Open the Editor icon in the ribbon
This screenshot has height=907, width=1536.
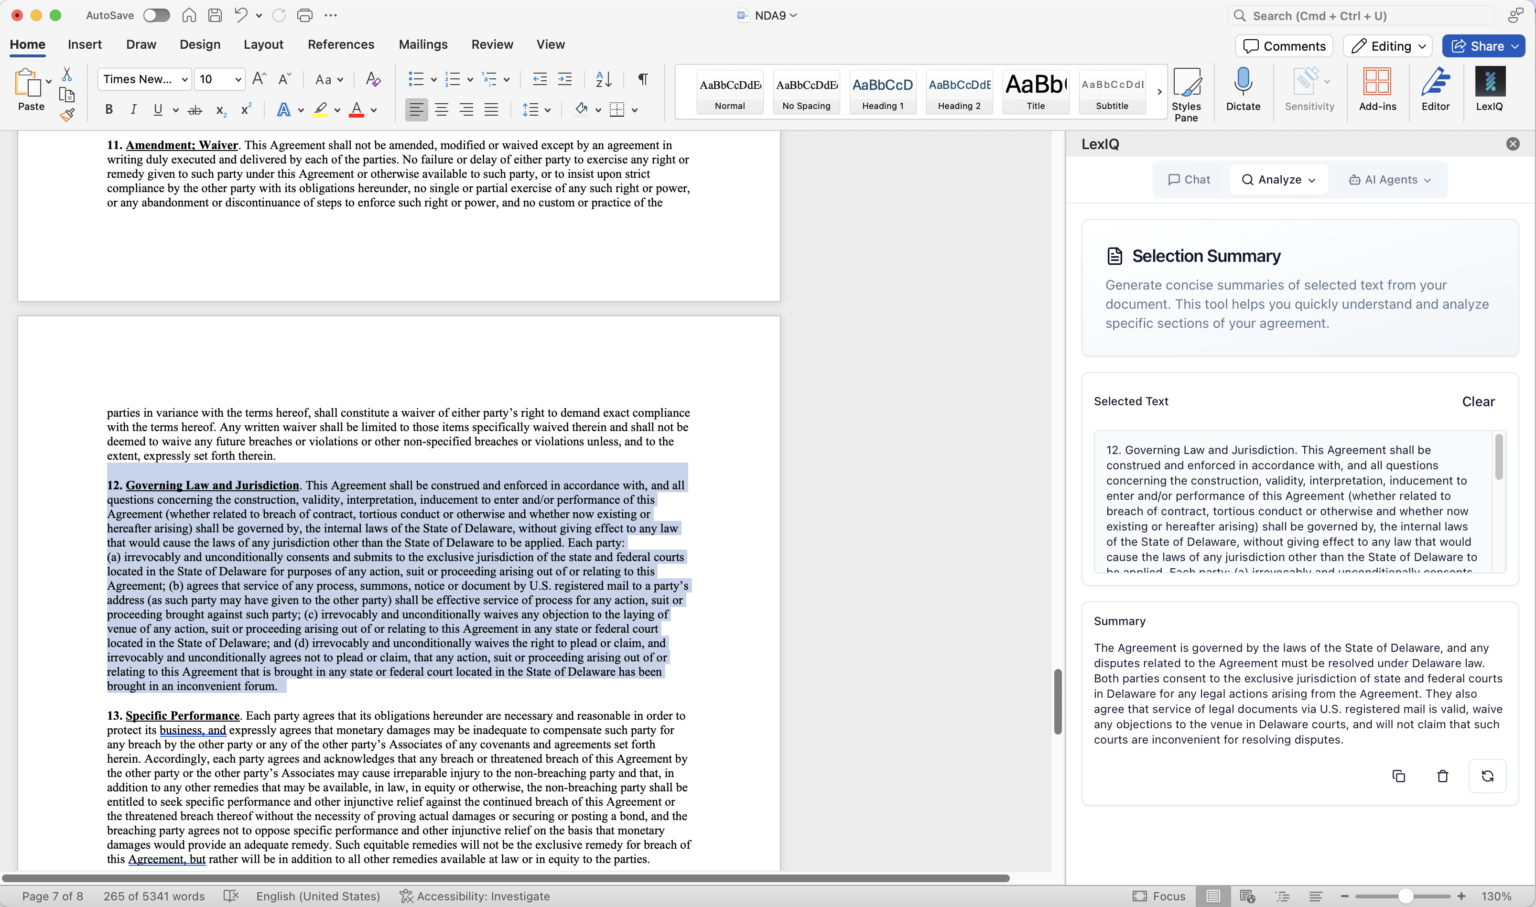coord(1436,90)
